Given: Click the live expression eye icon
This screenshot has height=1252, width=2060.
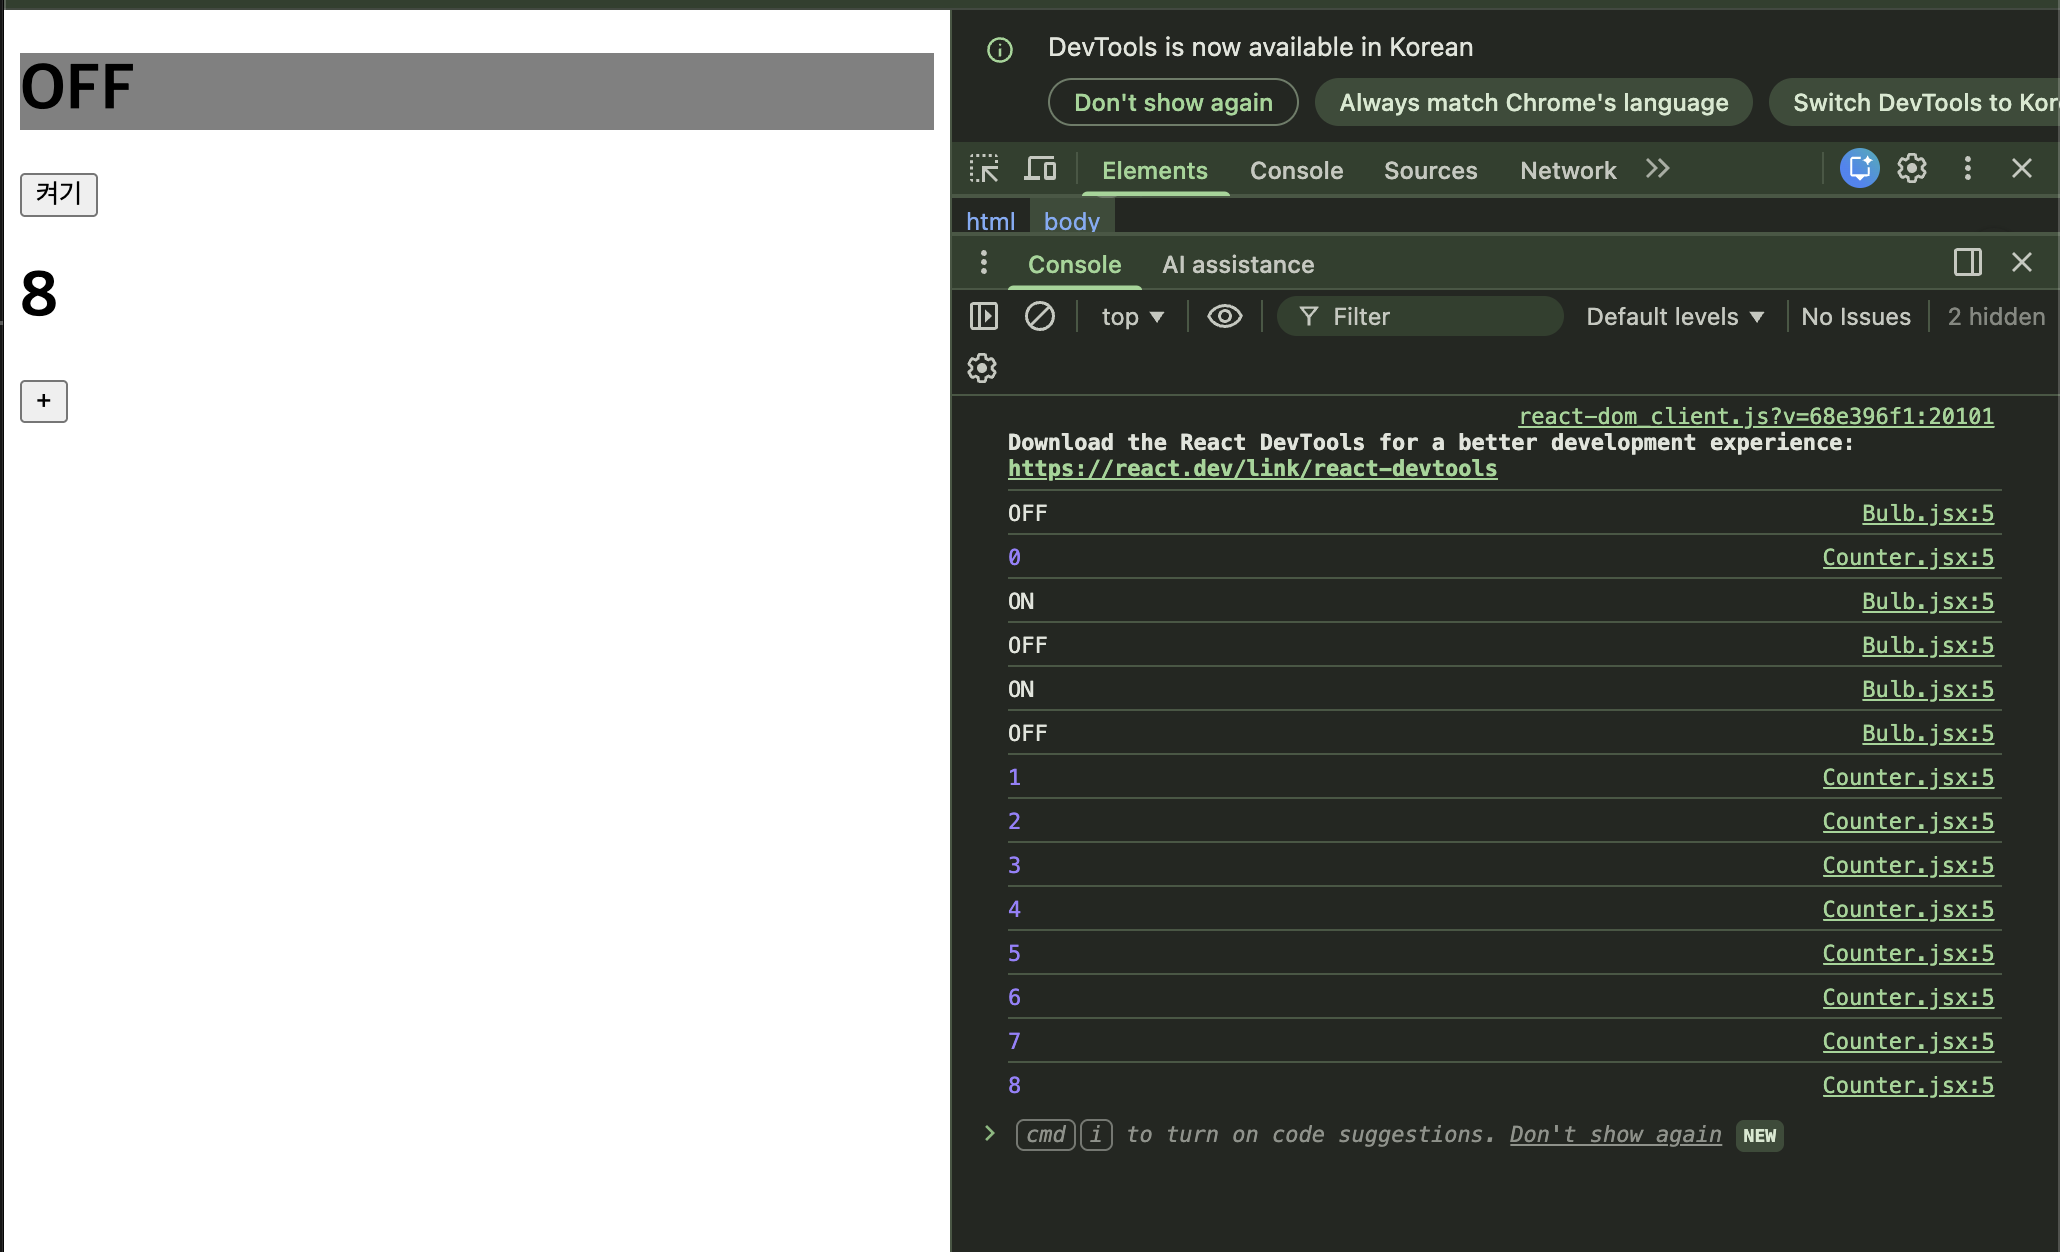Looking at the screenshot, I should tap(1224, 317).
